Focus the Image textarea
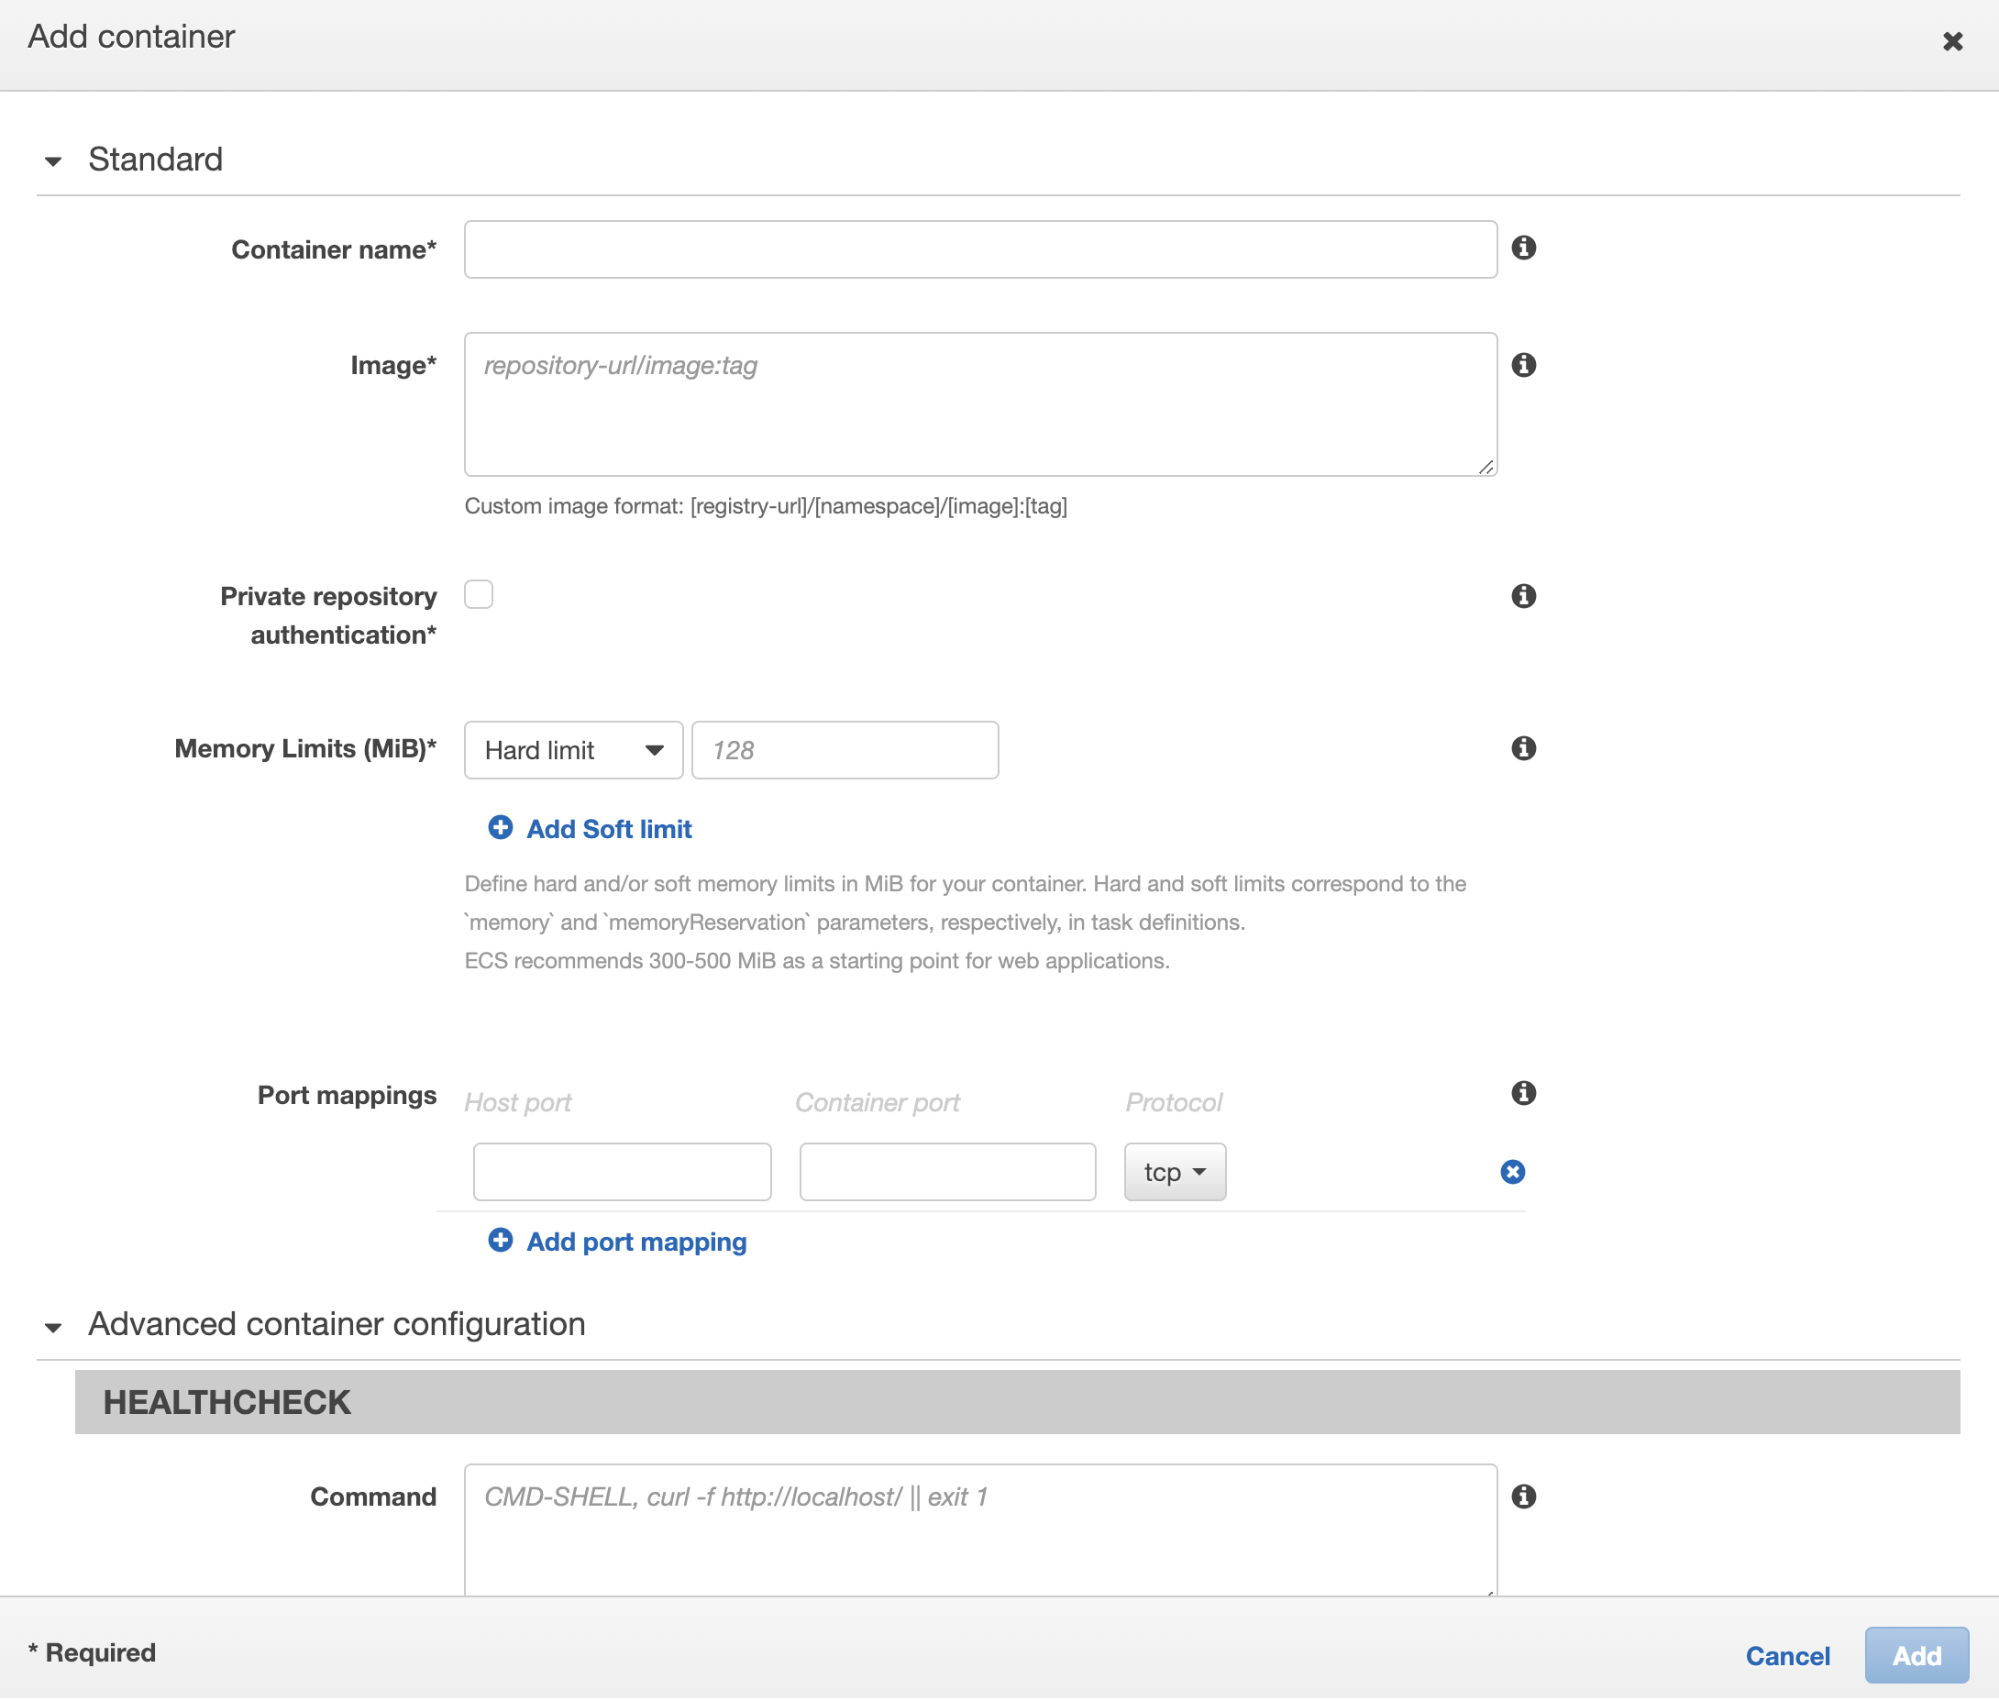Screen dimensions: 1999x1699 (x=980, y=405)
